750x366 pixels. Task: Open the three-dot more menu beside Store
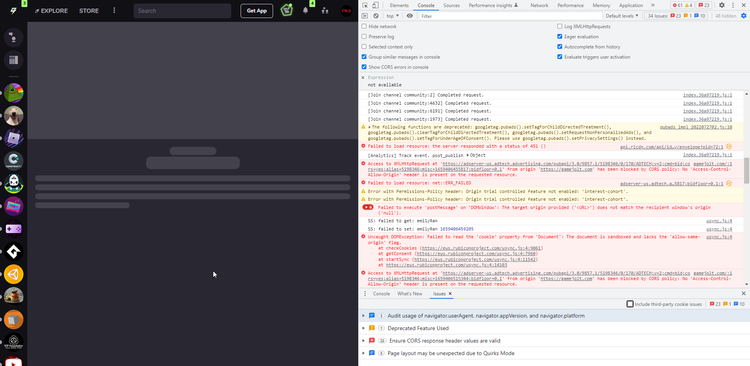[114, 11]
